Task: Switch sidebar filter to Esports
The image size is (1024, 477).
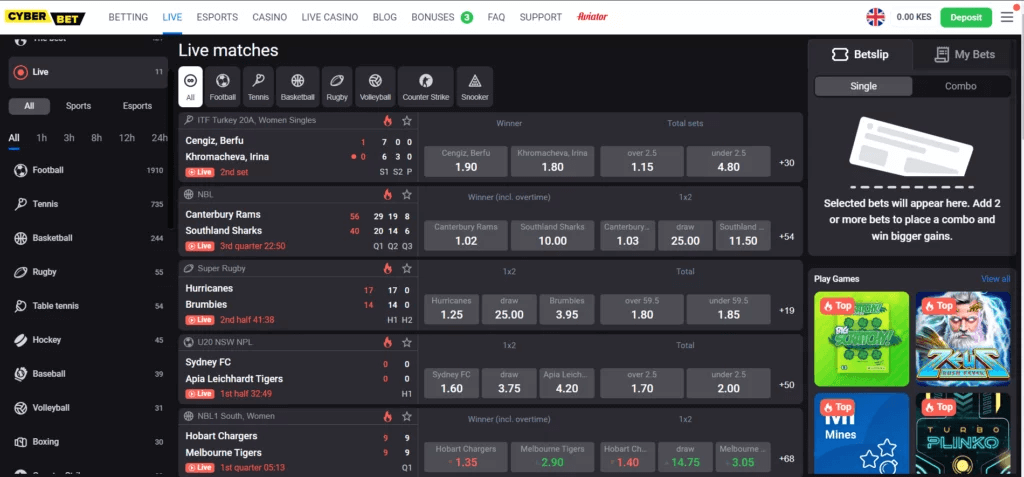Action: click(x=137, y=106)
